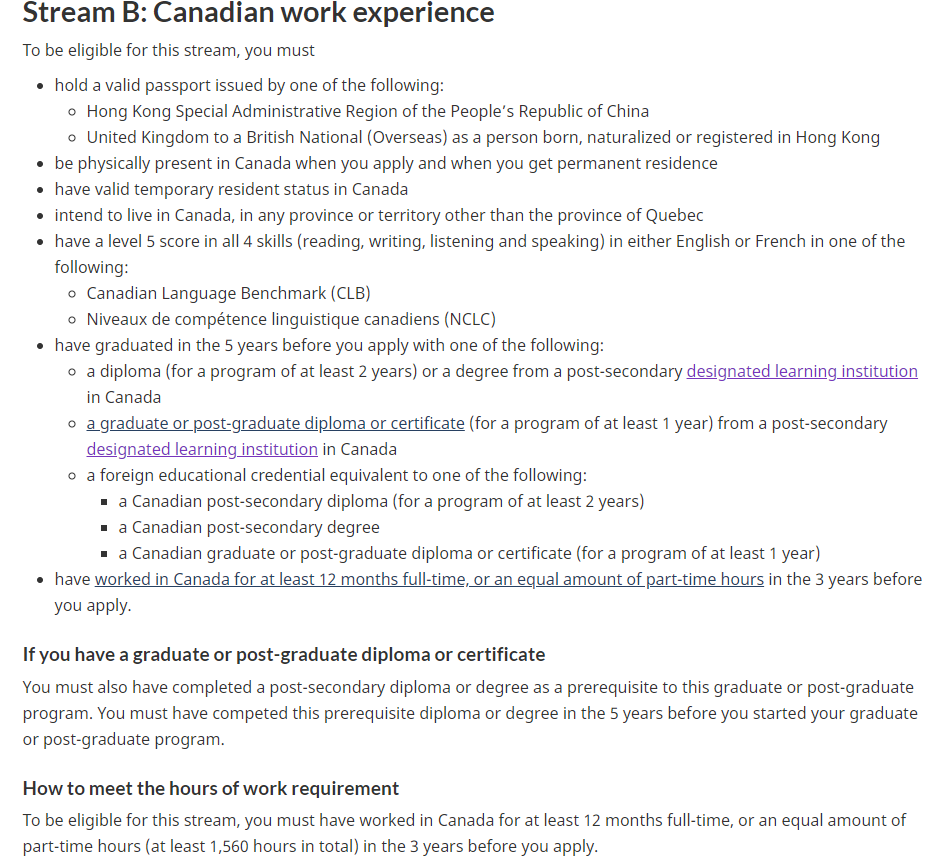Image resolution: width=945 pixels, height=865 pixels.
Task: Click the 'a Canadian post-secondary diploma' 2-year sub-item
Action: (381, 501)
